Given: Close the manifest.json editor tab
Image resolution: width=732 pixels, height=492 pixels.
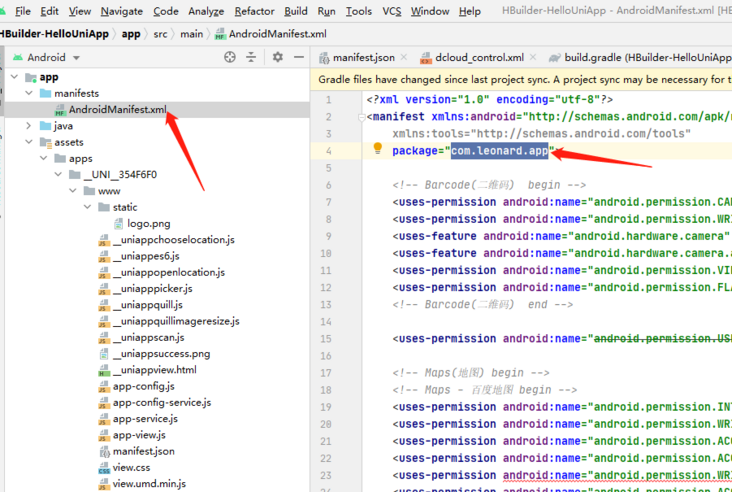Looking at the screenshot, I should 404,57.
